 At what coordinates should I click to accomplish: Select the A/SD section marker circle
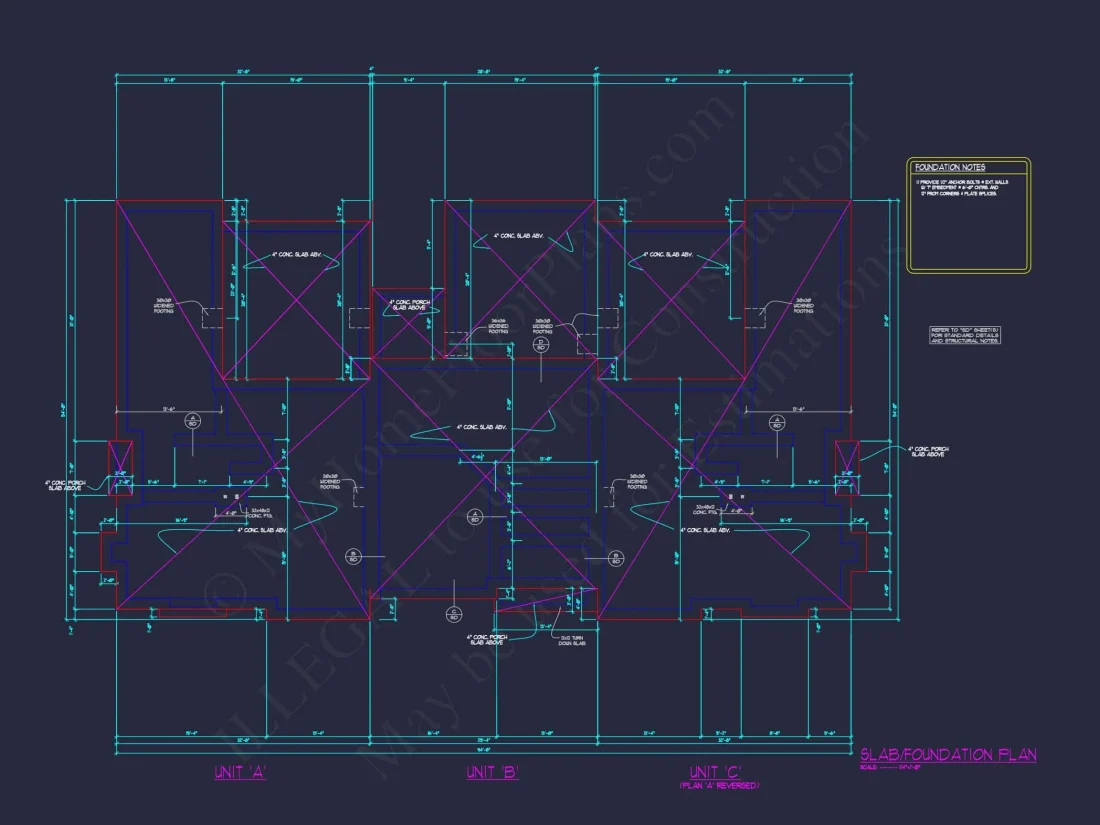192,420
